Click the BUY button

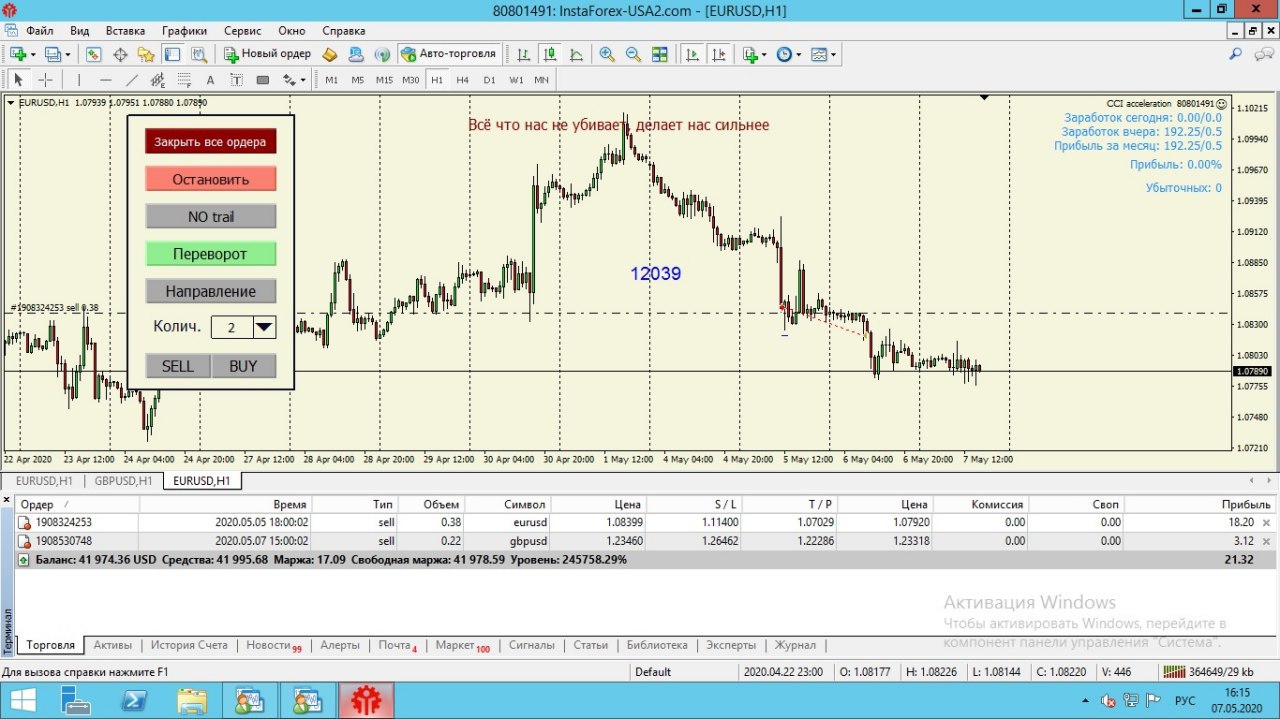(243, 366)
